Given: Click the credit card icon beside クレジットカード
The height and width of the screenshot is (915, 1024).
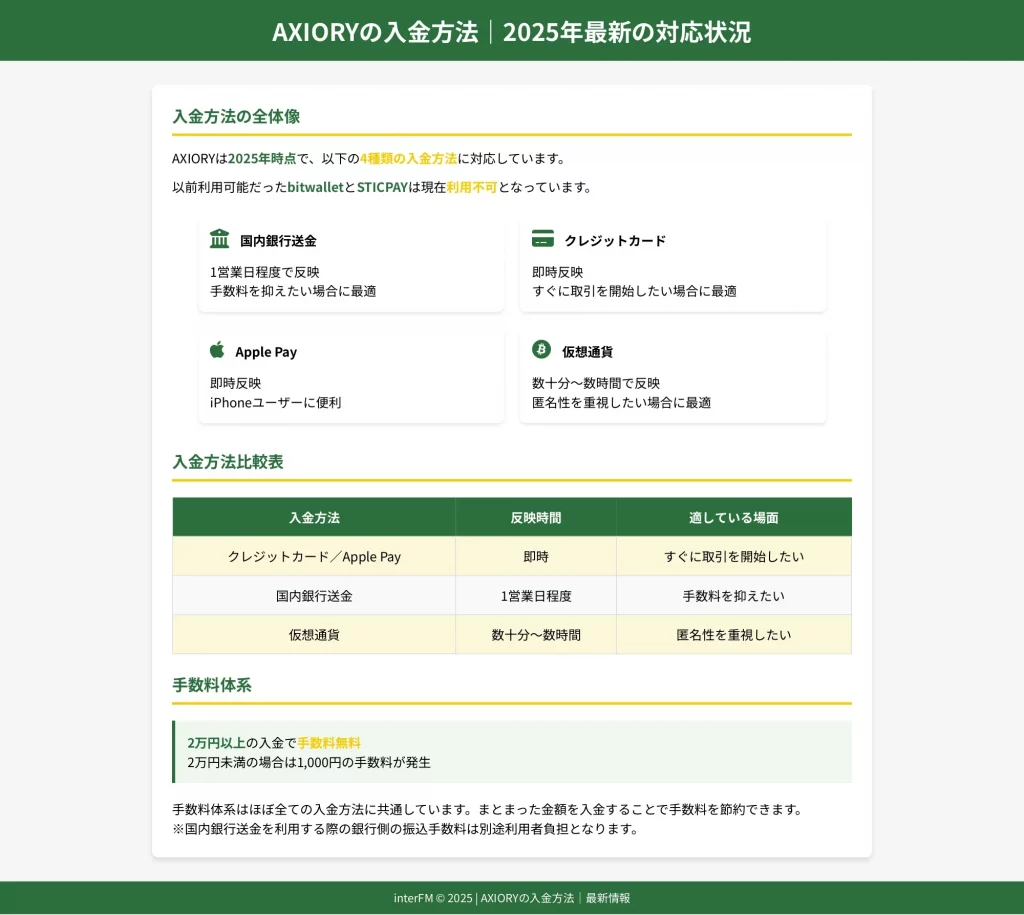Looking at the screenshot, I should tap(542, 239).
